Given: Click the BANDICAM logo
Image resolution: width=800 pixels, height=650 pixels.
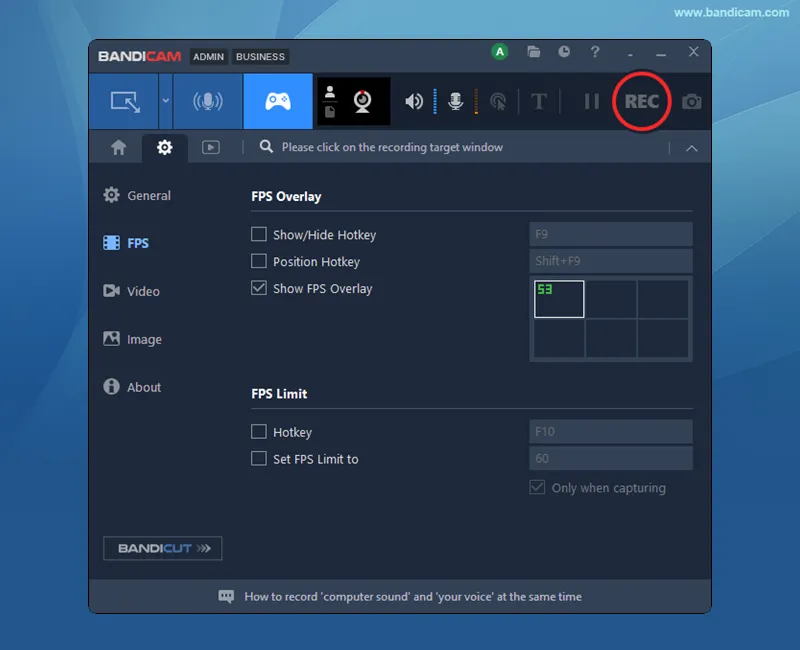Looking at the screenshot, I should point(139,56).
